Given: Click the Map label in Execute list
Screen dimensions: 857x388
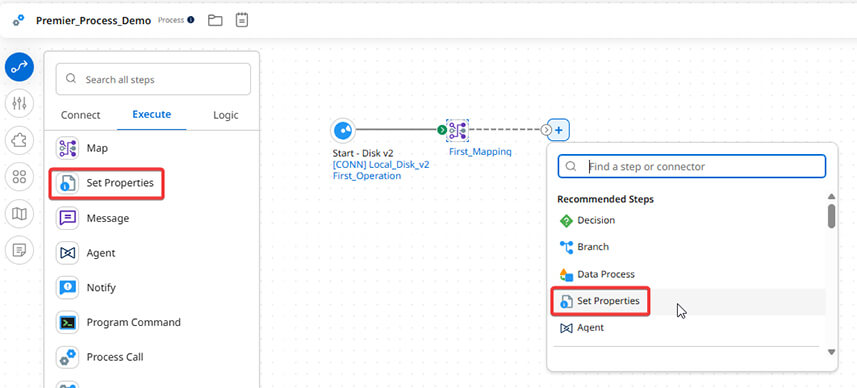Looking at the screenshot, I should 97,148.
